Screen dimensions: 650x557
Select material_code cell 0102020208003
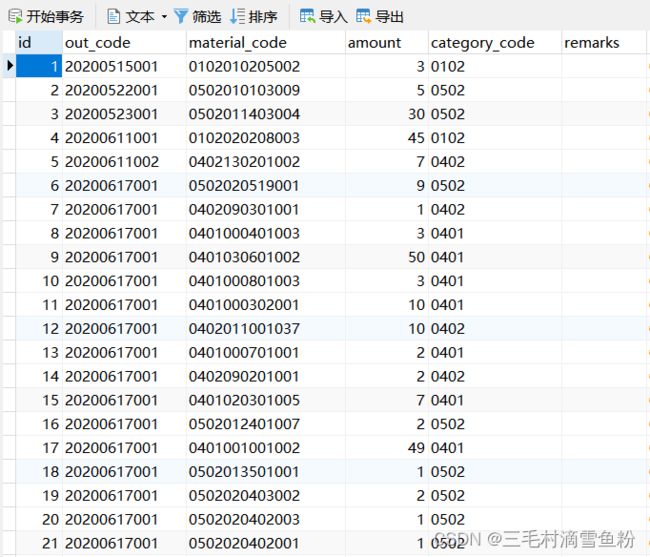(266, 138)
